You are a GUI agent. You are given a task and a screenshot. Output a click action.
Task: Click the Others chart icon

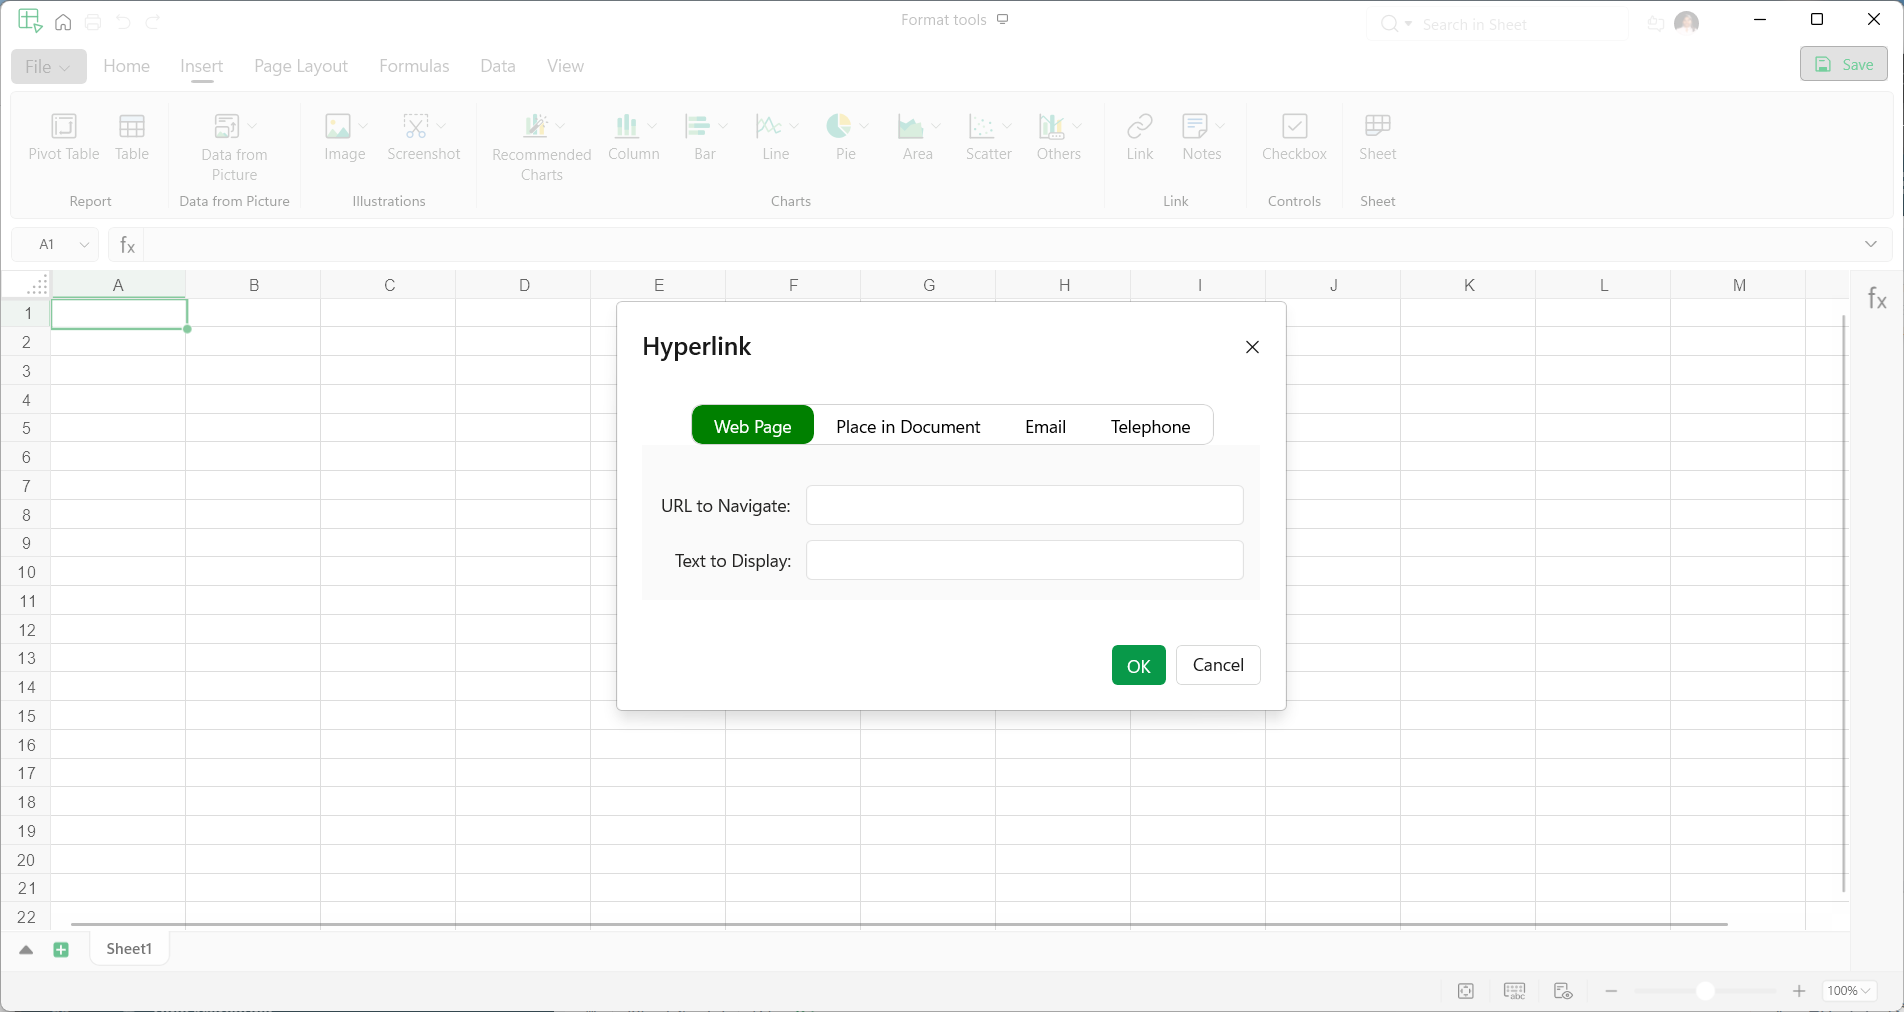coord(1051,126)
